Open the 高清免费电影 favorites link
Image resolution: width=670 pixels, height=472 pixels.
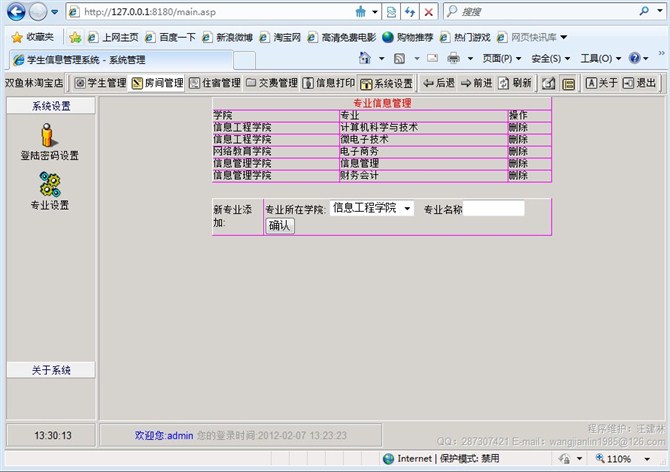pos(342,37)
